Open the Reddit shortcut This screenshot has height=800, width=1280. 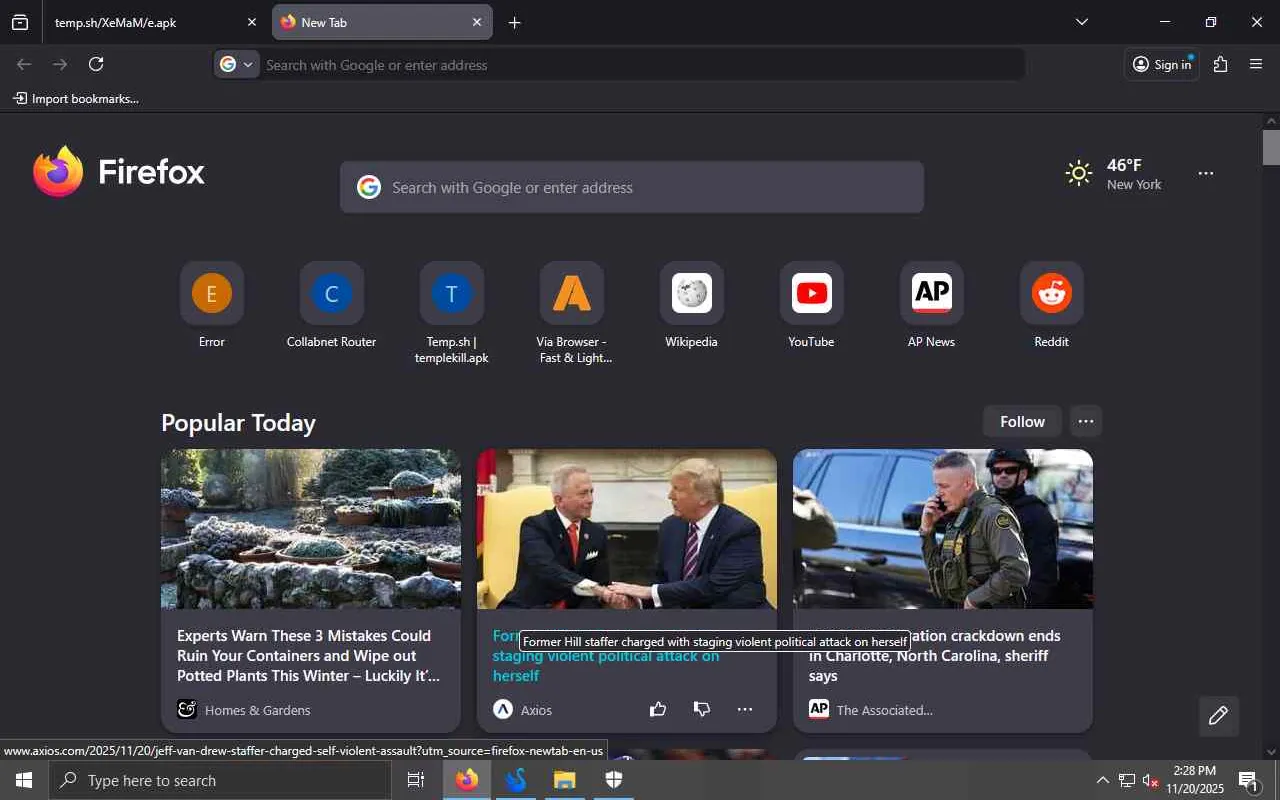tap(1052, 306)
